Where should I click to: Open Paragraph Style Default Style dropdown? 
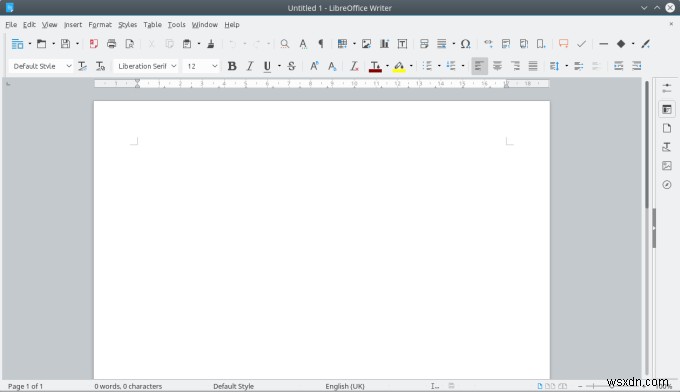pos(69,66)
